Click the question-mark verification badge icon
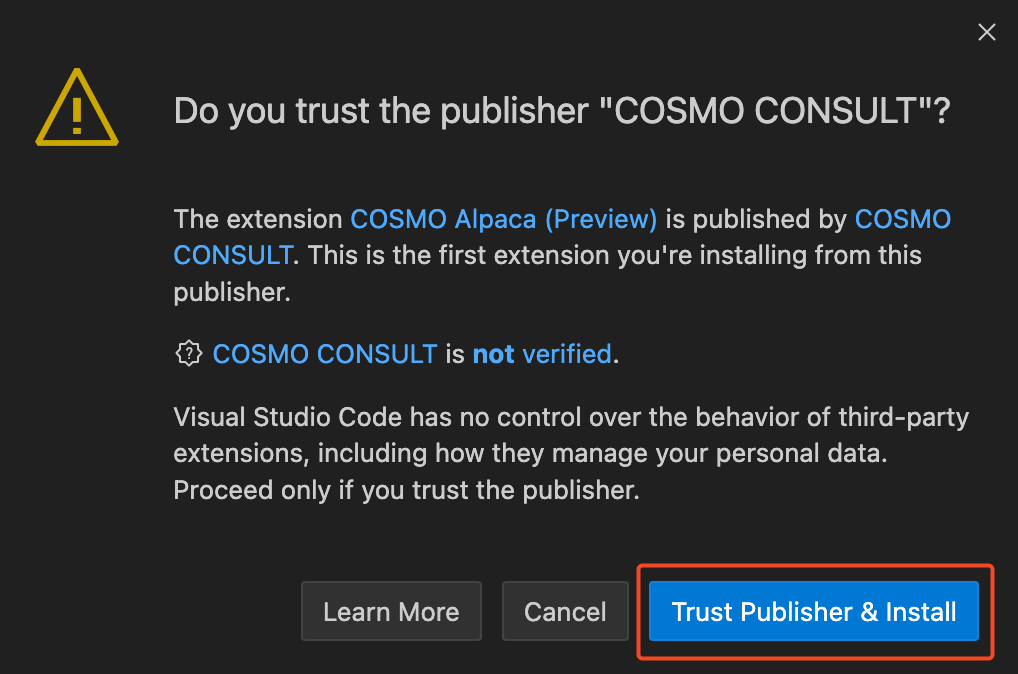This screenshot has width=1018, height=674. coord(189,353)
